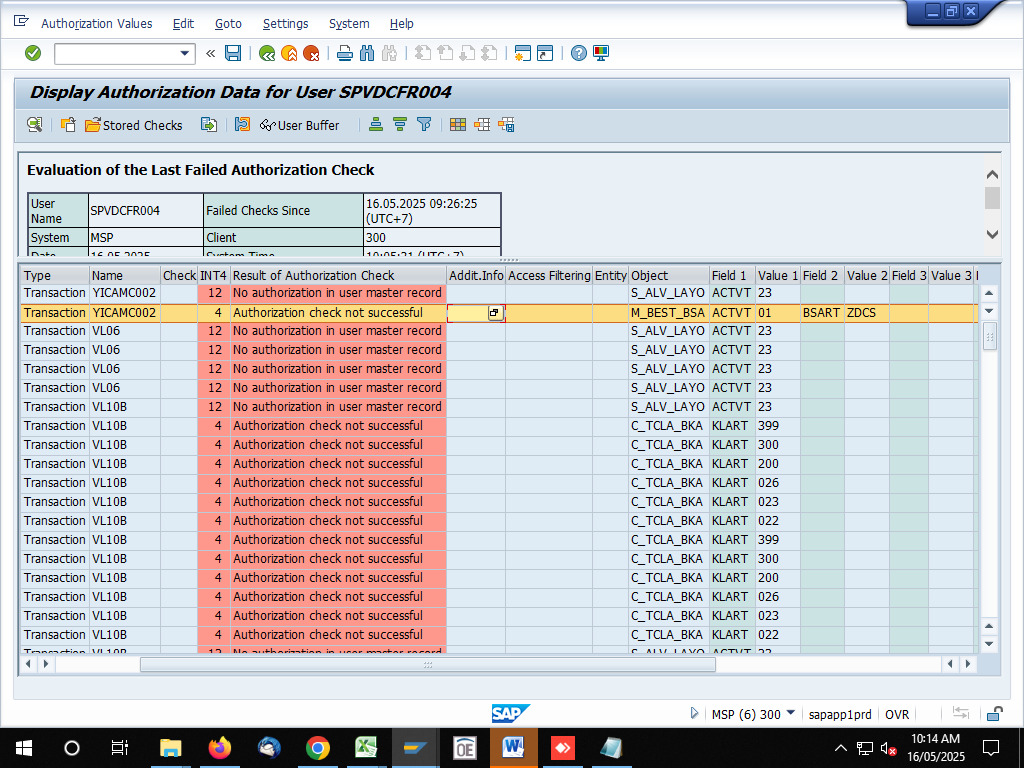This screenshot has height=768, width=1024.
Task: Open the Stored Checks button
Action: (134, 125)
